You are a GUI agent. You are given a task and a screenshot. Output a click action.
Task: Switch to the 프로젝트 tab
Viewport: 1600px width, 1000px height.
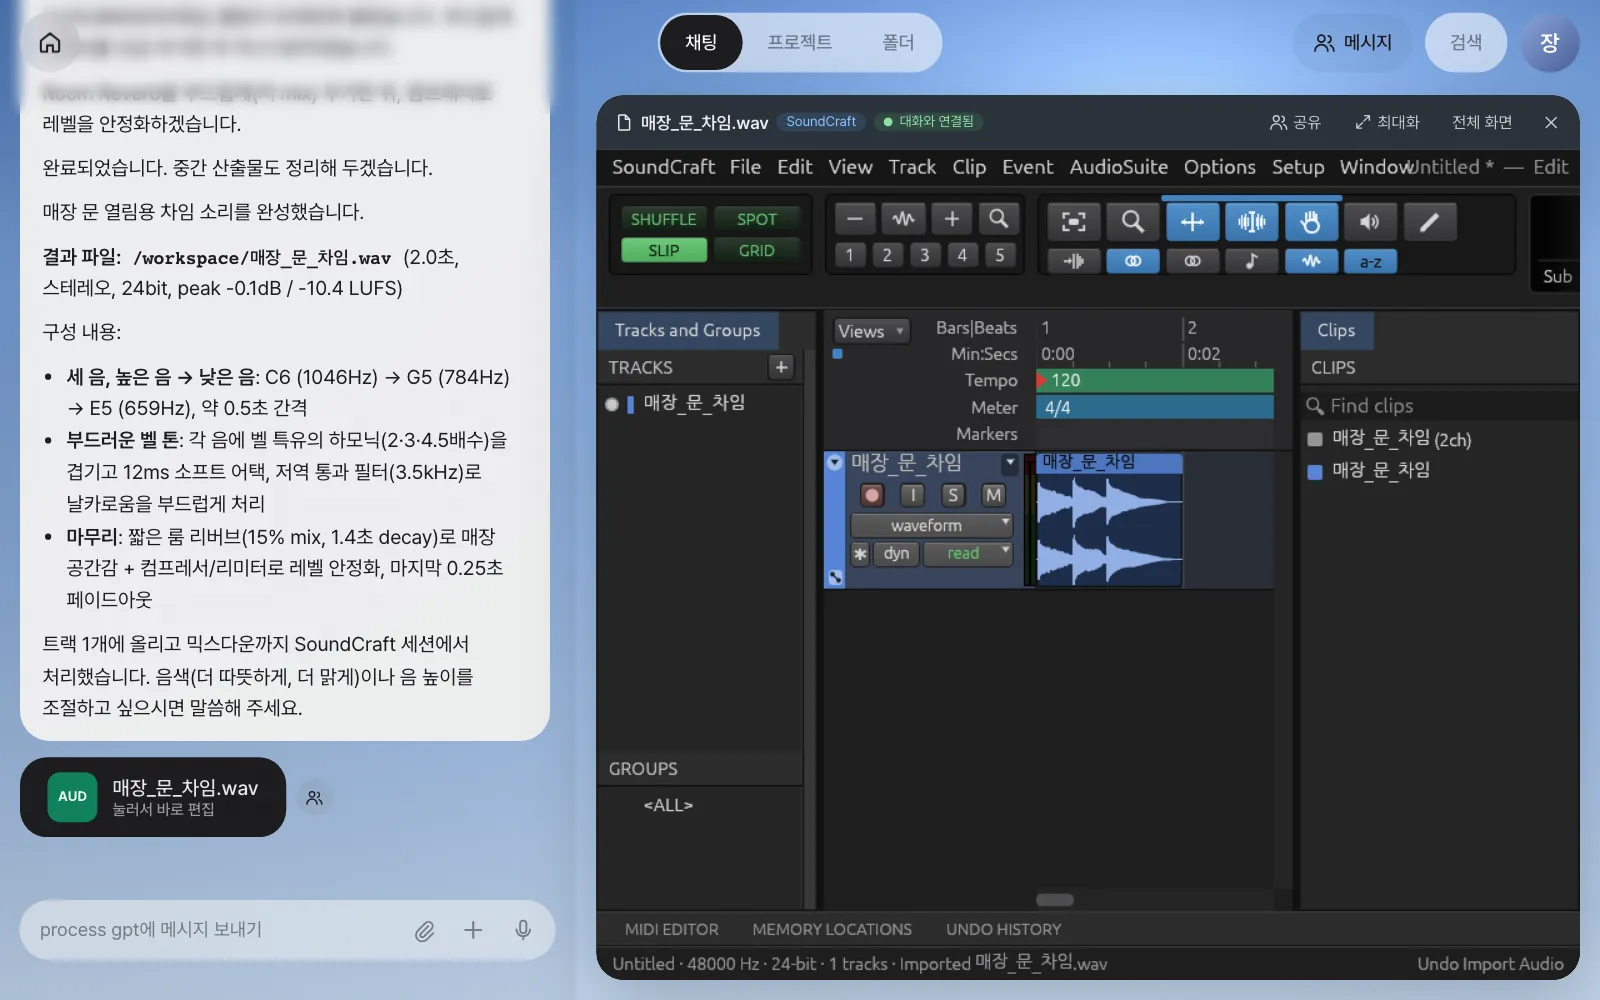(799, 42)
